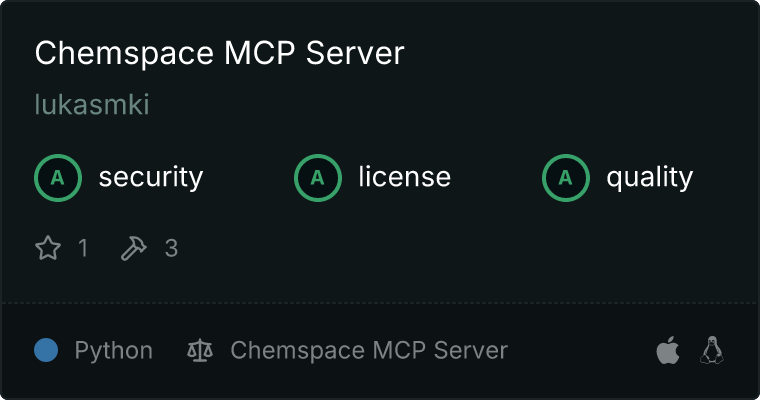The image size is (760, 400).
Task: Click the blue Python language dot
Action: (x=46, y=350)
